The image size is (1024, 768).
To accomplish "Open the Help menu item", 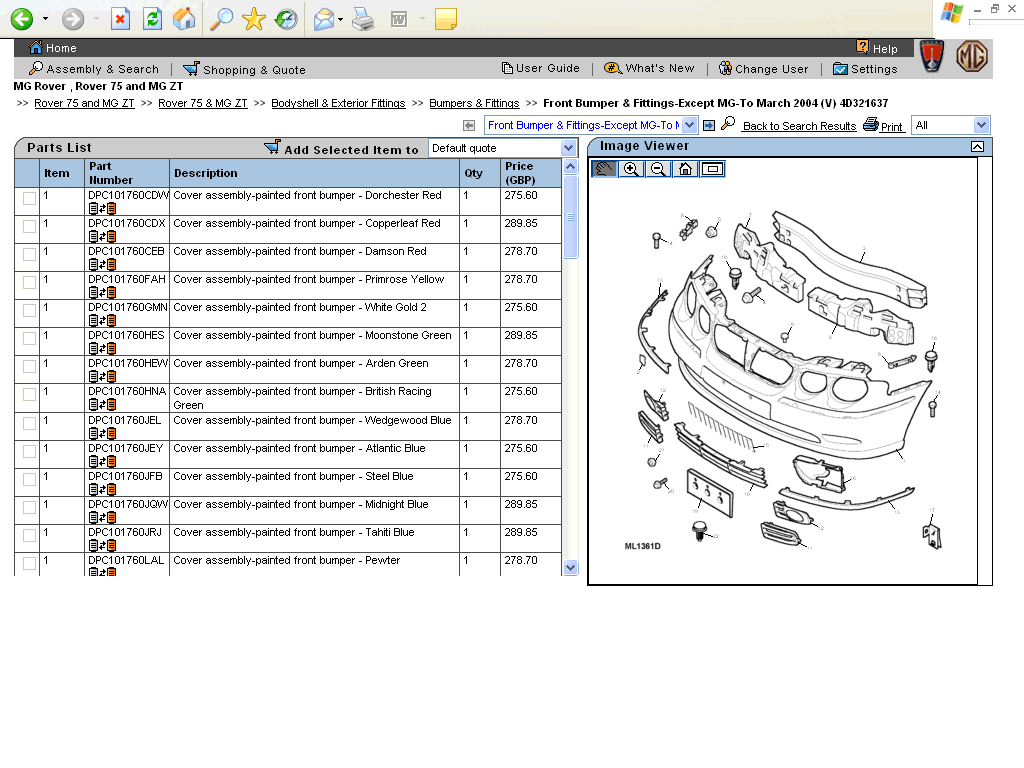I will 877,48.
